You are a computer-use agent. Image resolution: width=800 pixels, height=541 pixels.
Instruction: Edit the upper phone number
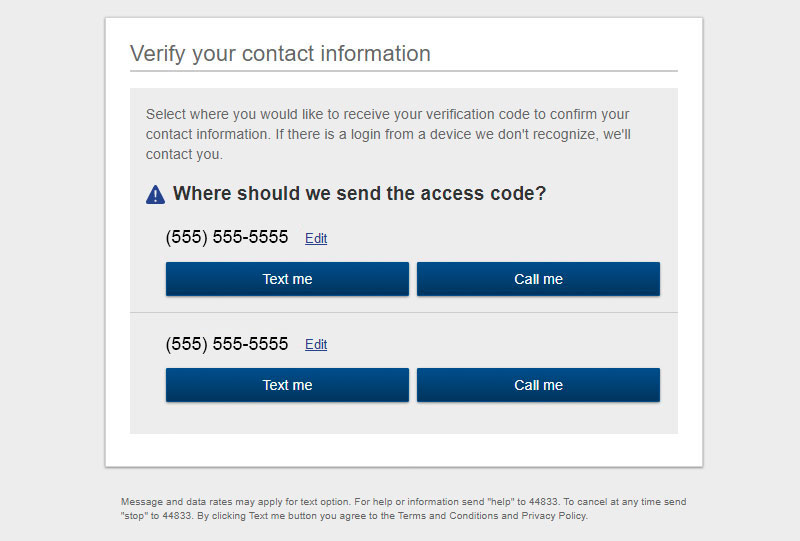(316, 238)
